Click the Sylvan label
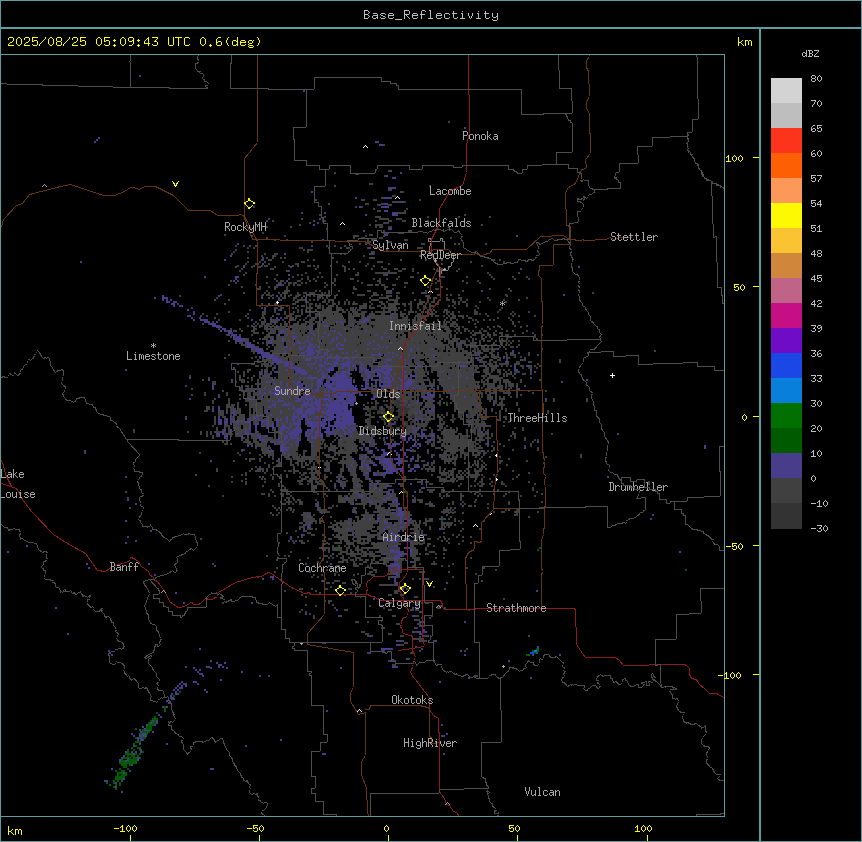The image size is (862, 842). tap(390, 245)
